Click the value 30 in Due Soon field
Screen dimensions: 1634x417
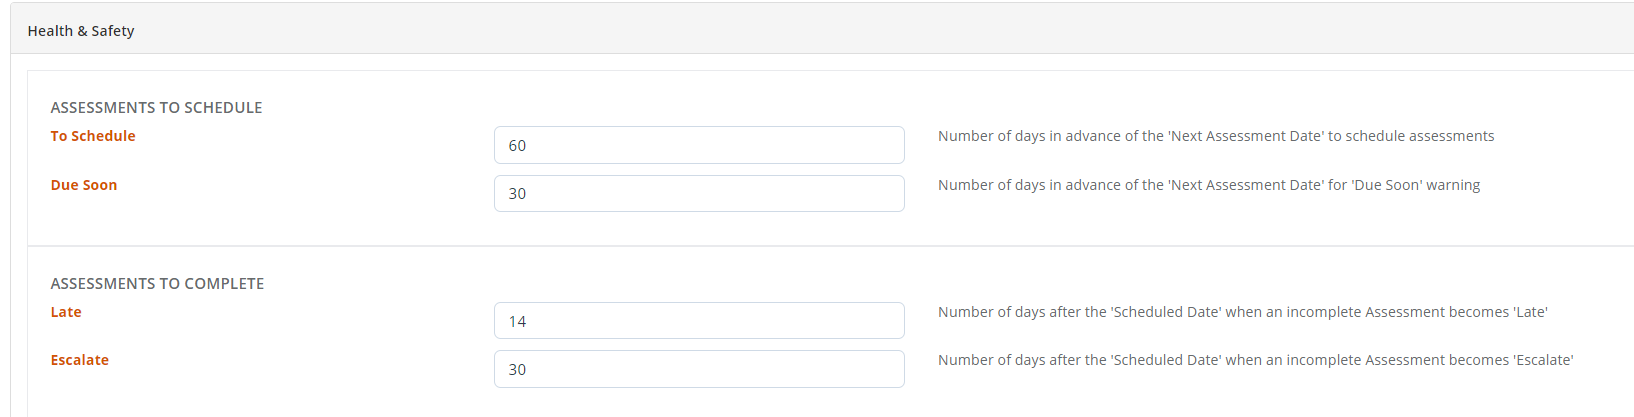tap(517, 194)
